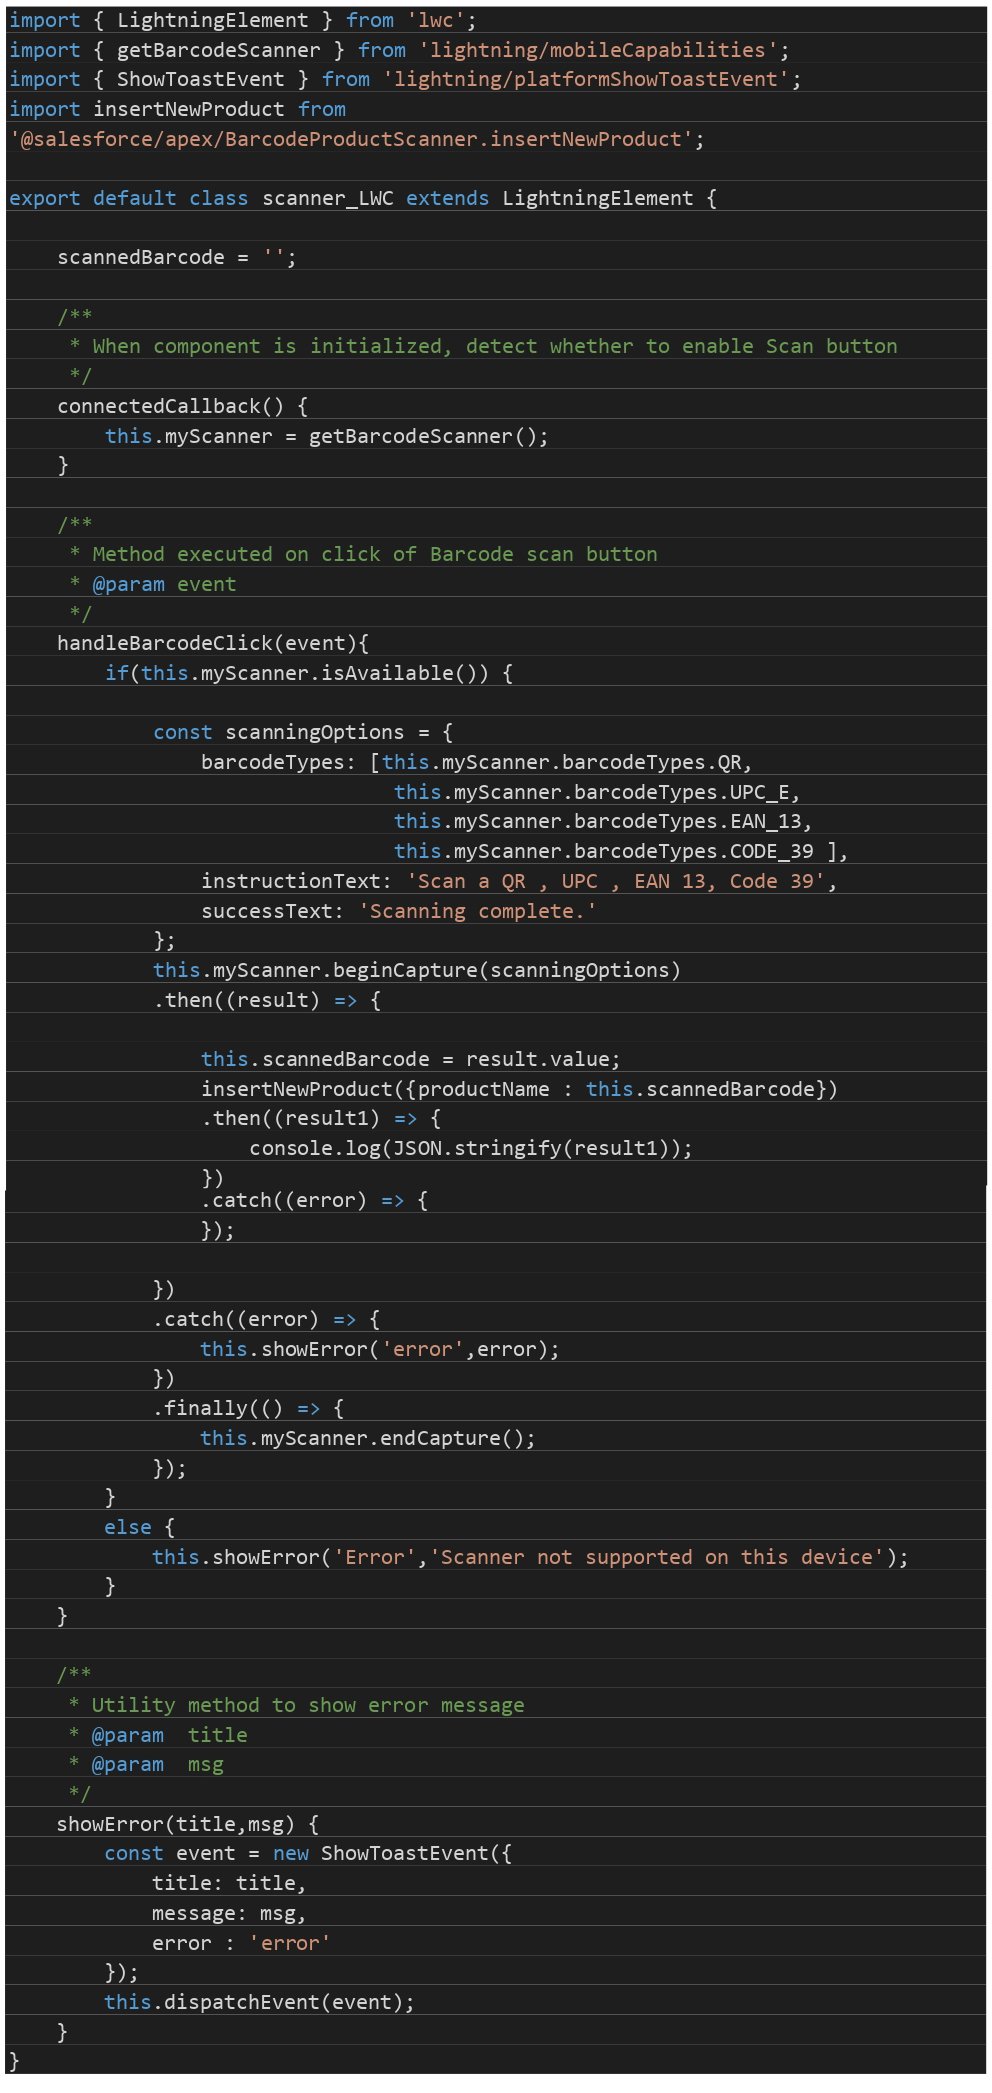Click scannedBarcode property declaration

[x=176, y=257]
